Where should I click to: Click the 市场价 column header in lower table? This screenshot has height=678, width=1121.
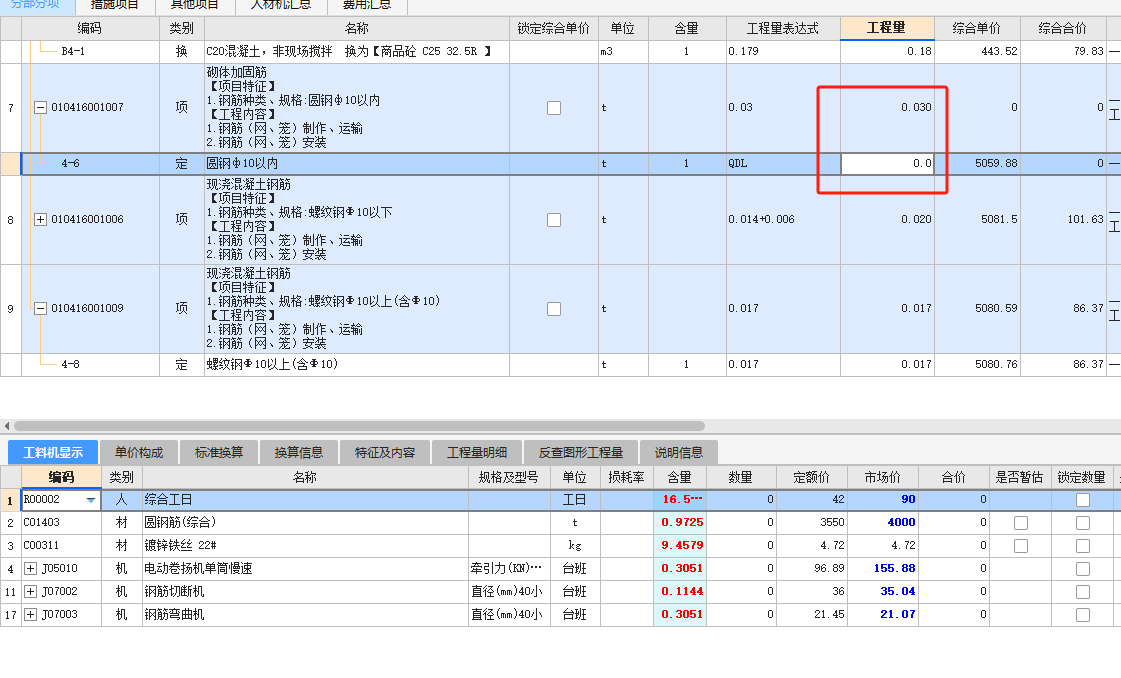coord(882,477)
